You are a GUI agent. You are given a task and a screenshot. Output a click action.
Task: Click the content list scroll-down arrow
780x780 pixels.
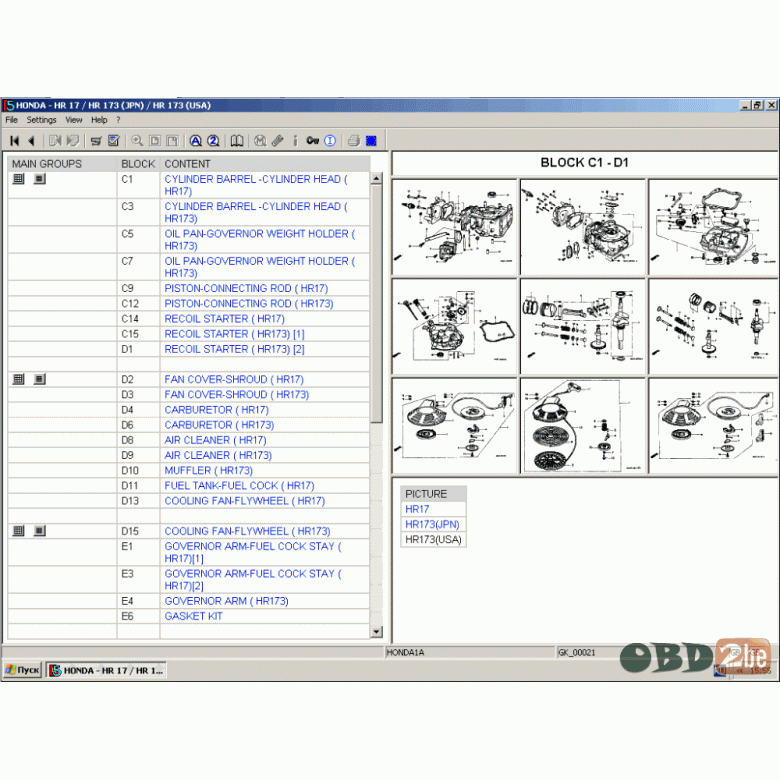pos(377,632)
